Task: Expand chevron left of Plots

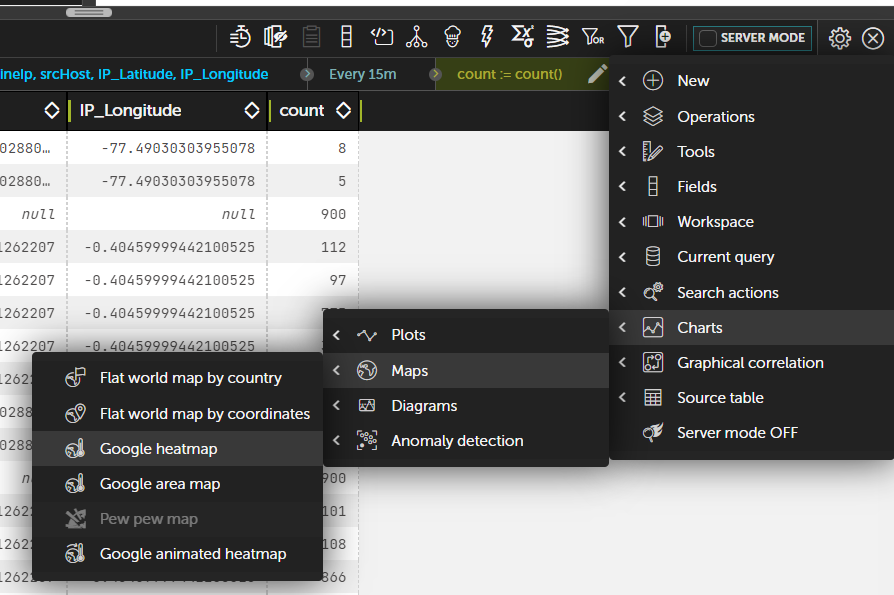Action: tap(336, 335)
